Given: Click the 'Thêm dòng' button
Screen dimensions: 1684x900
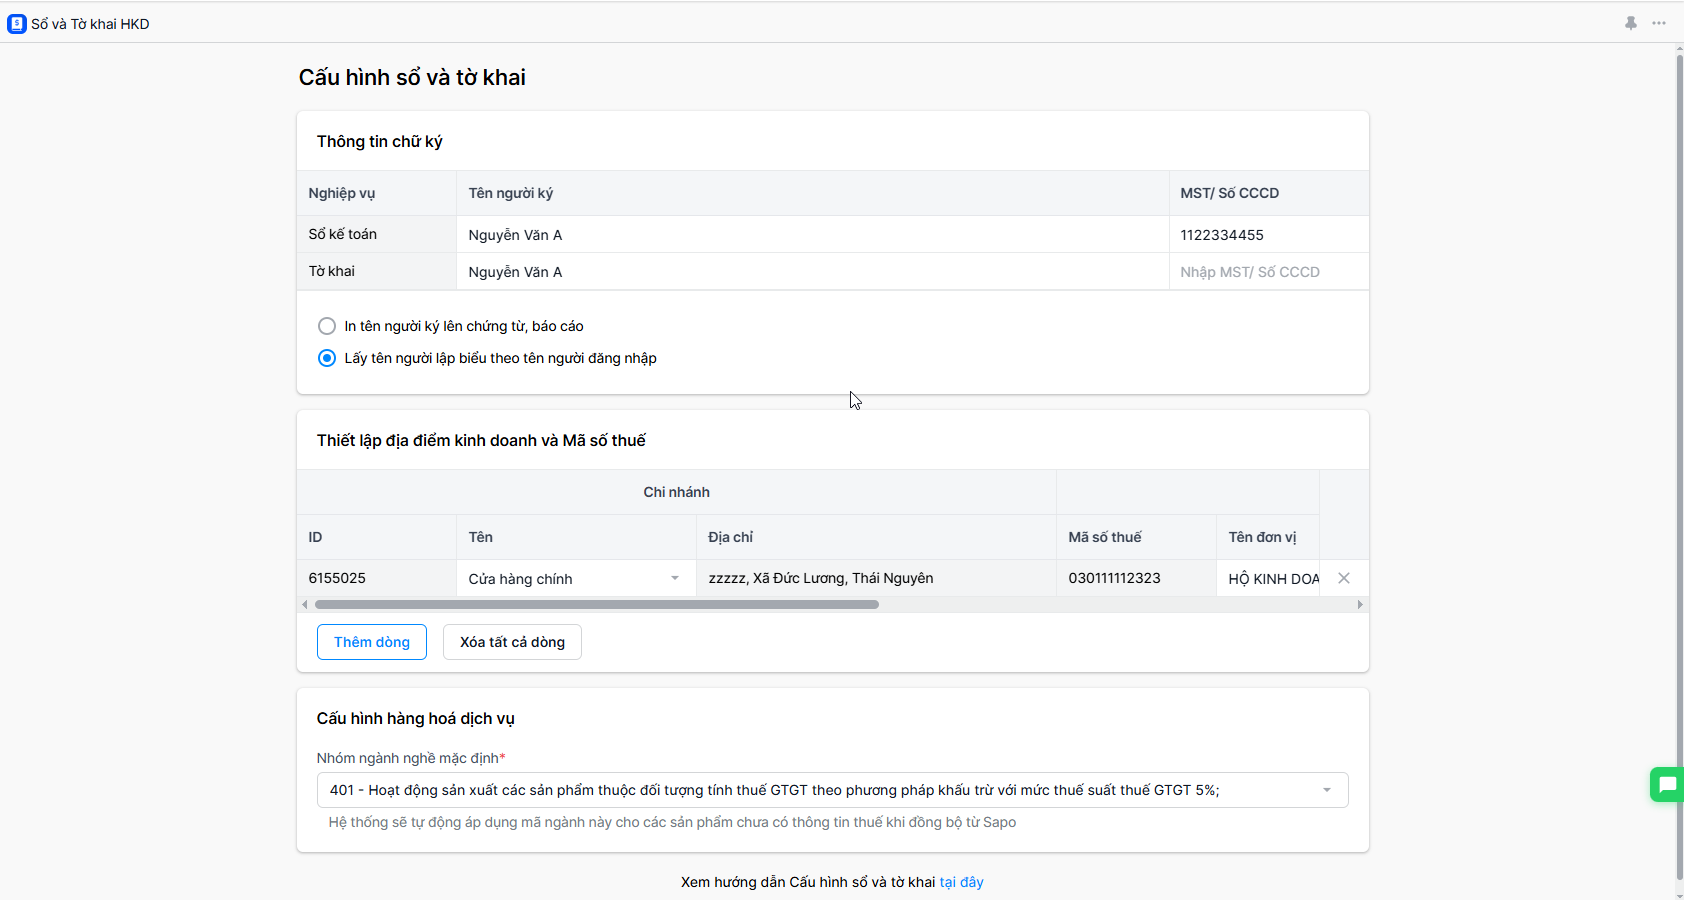Looking at the screenshot, I should 372,642.
